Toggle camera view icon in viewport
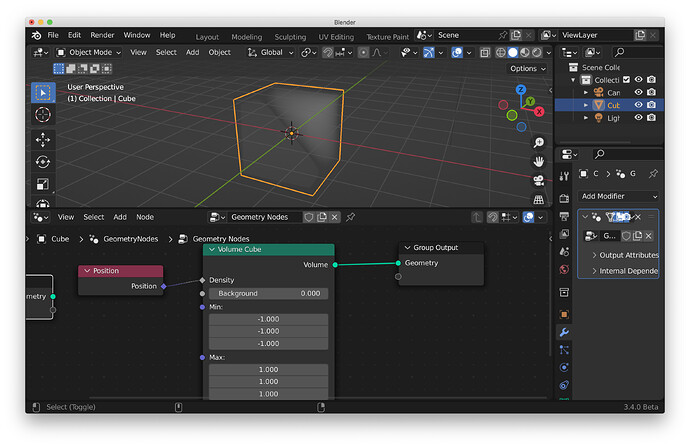The width and height of the screenshot is (690, 446). [x=539, y=180]
